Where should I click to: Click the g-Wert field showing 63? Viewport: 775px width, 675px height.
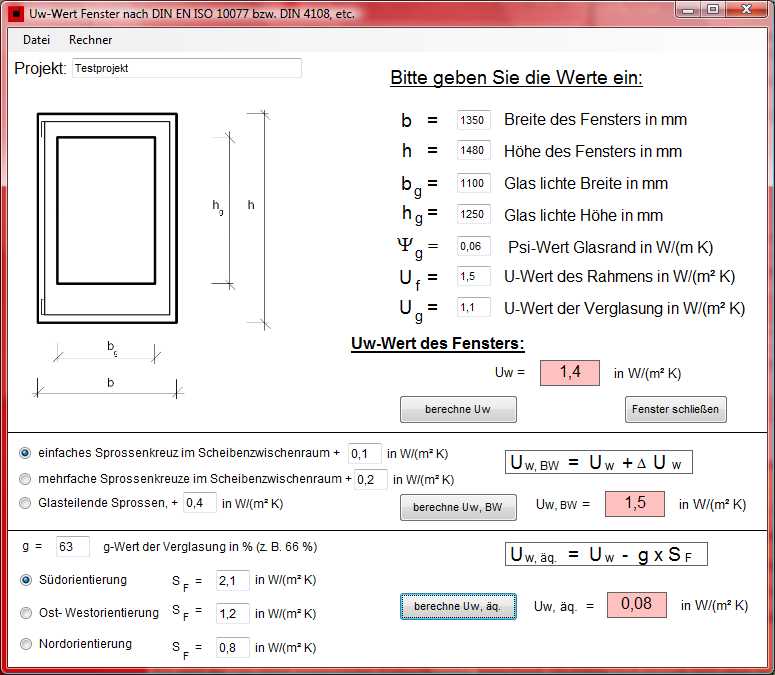coord(73,547)
